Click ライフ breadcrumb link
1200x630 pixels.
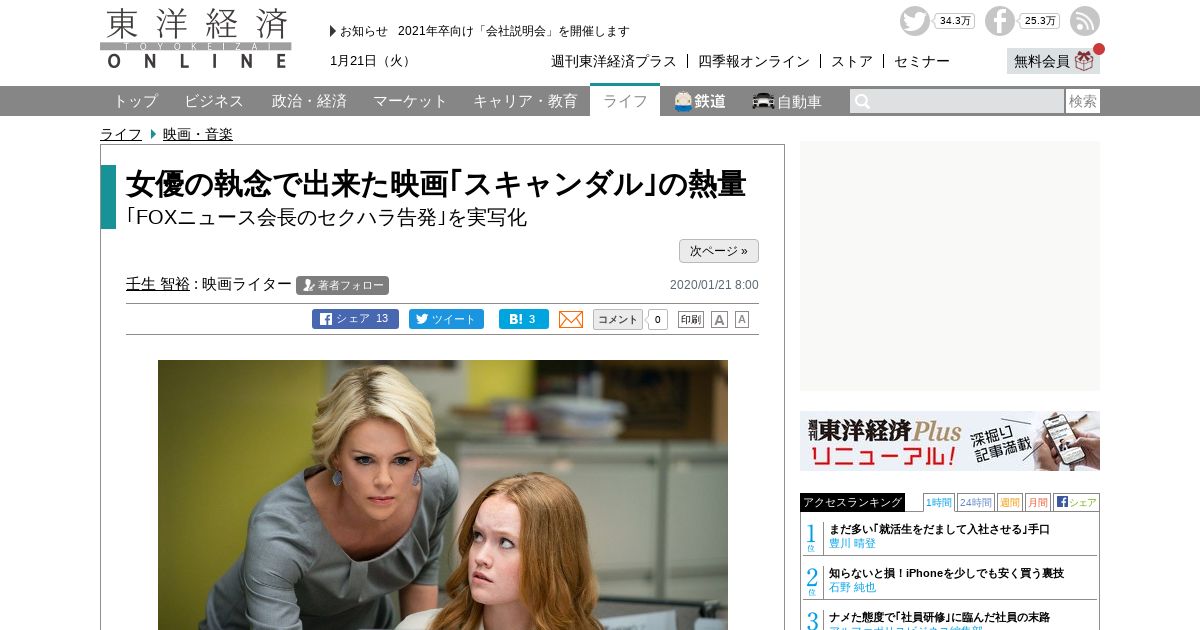tap(121, 134)
